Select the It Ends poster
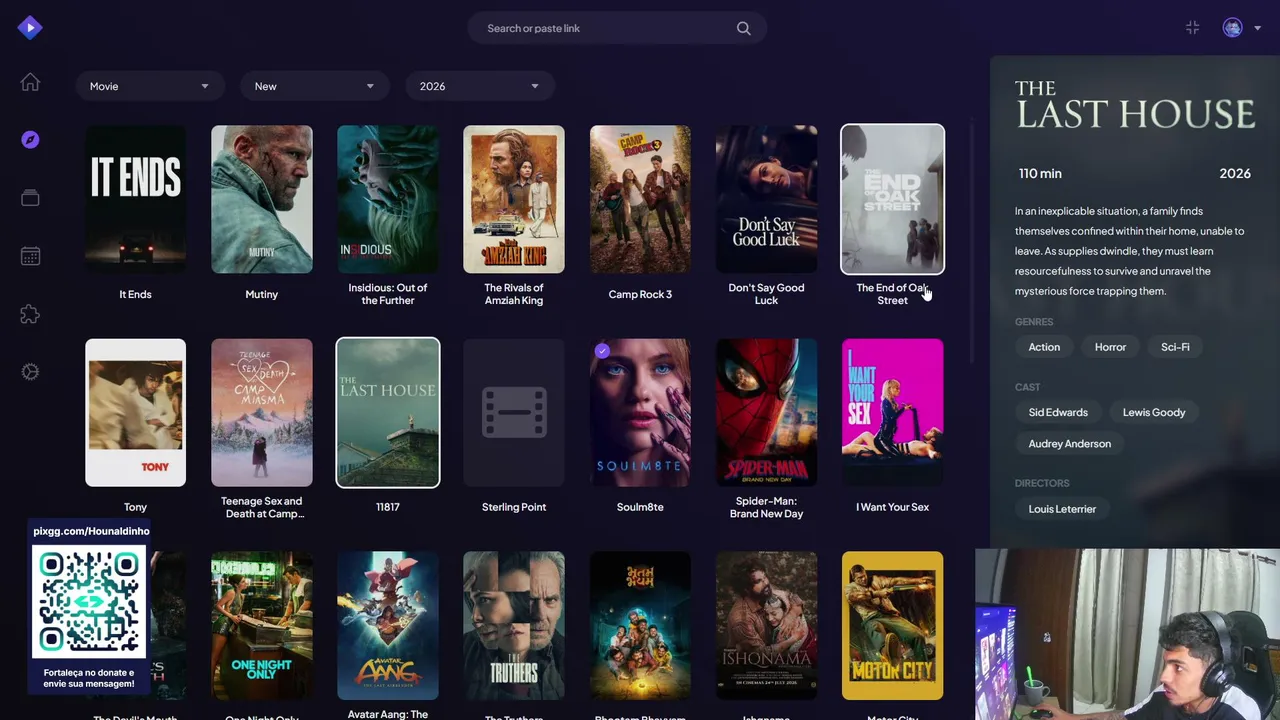This screenshot has width=1280, height=720. [136, 199]
